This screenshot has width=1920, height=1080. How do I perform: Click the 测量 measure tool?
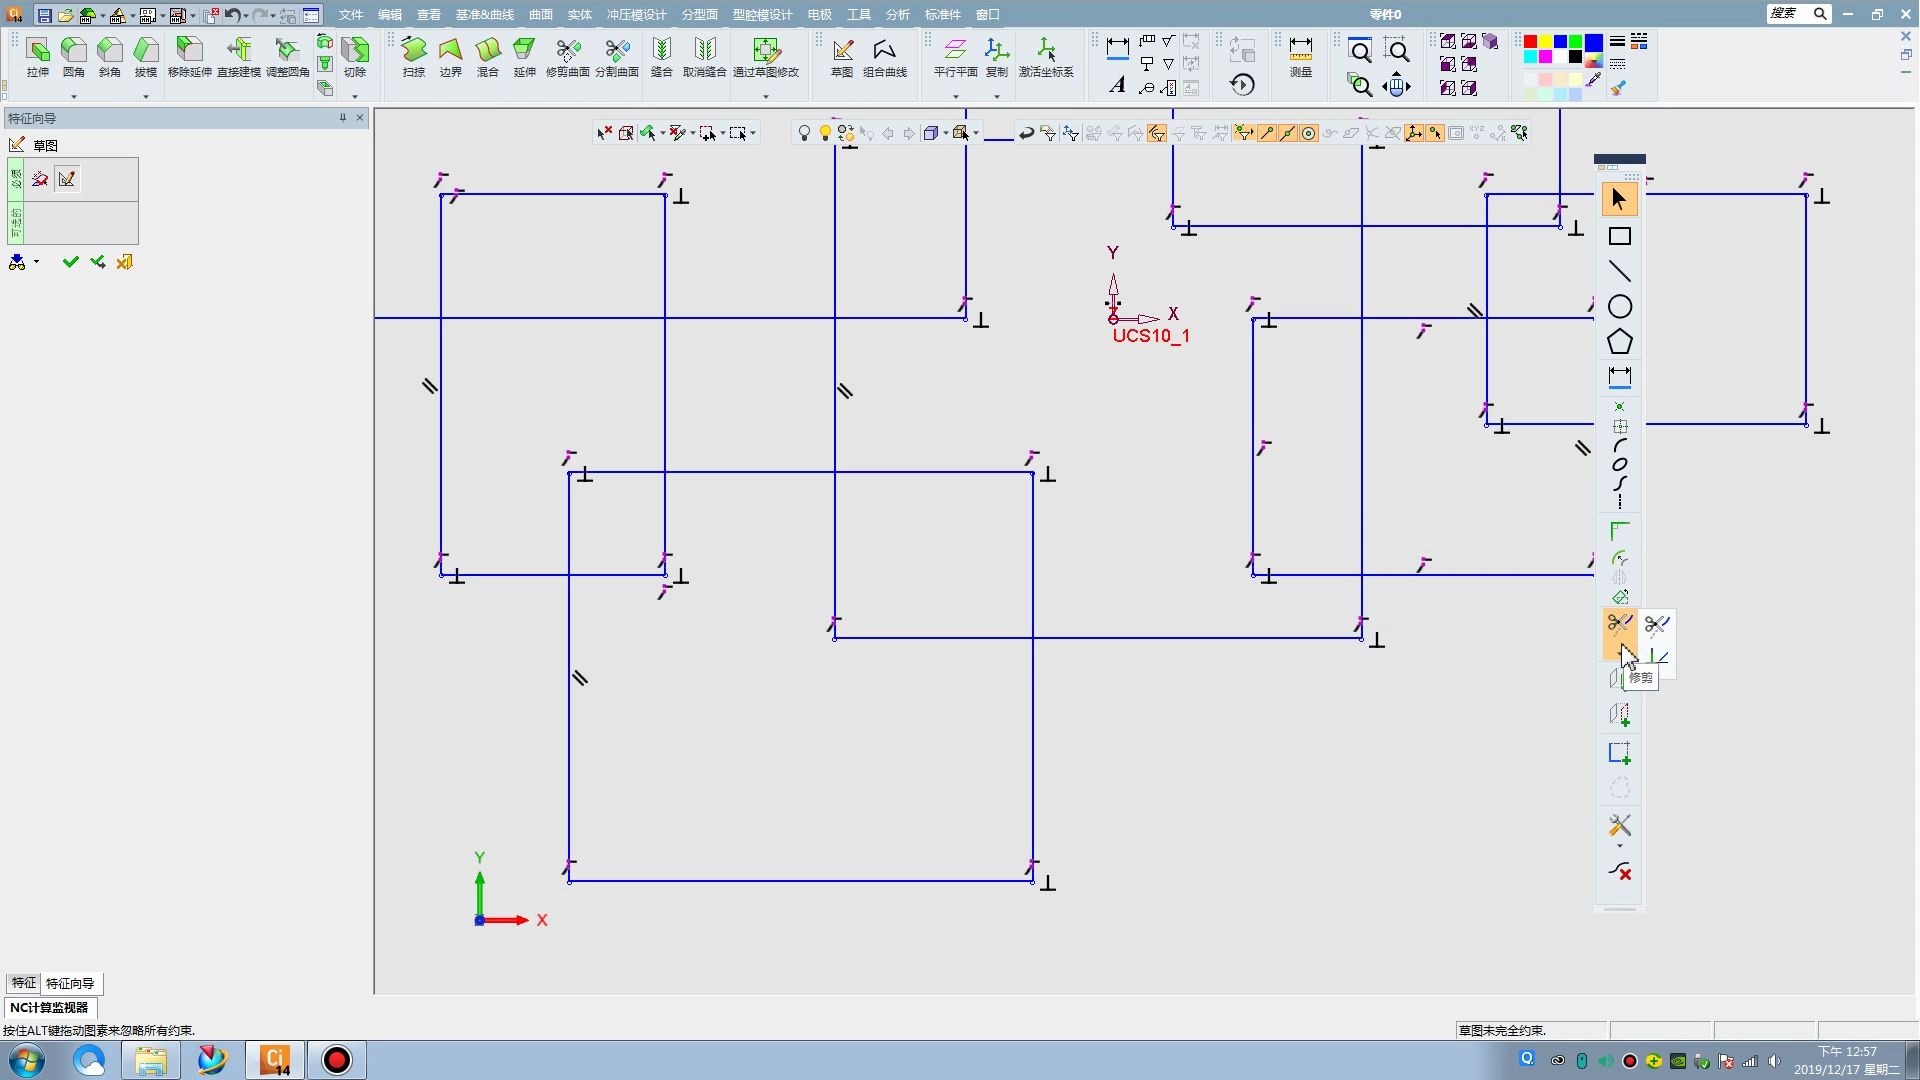tap(1300, 57)
